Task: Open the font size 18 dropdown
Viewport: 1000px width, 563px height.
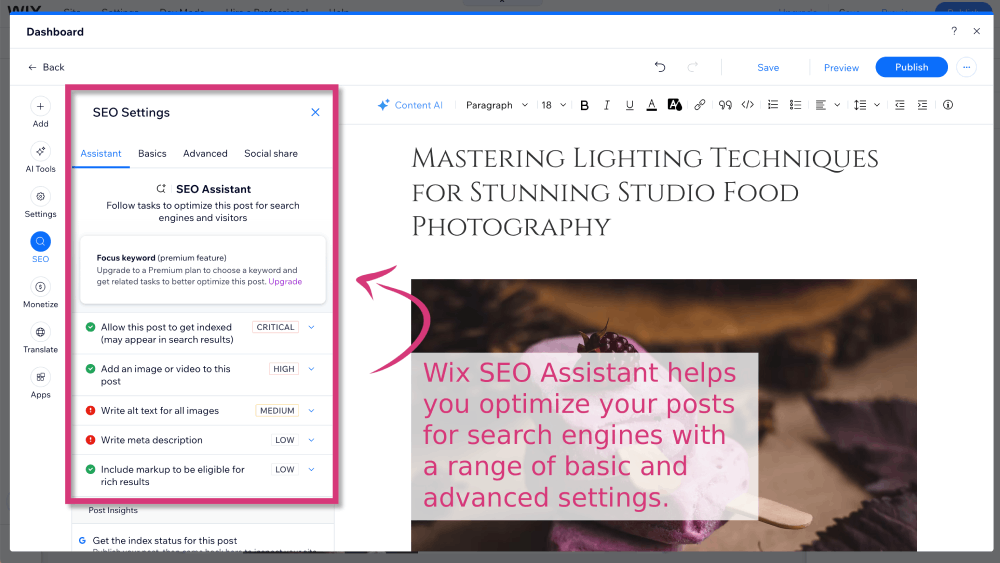Action: click(x=554, y=105)
